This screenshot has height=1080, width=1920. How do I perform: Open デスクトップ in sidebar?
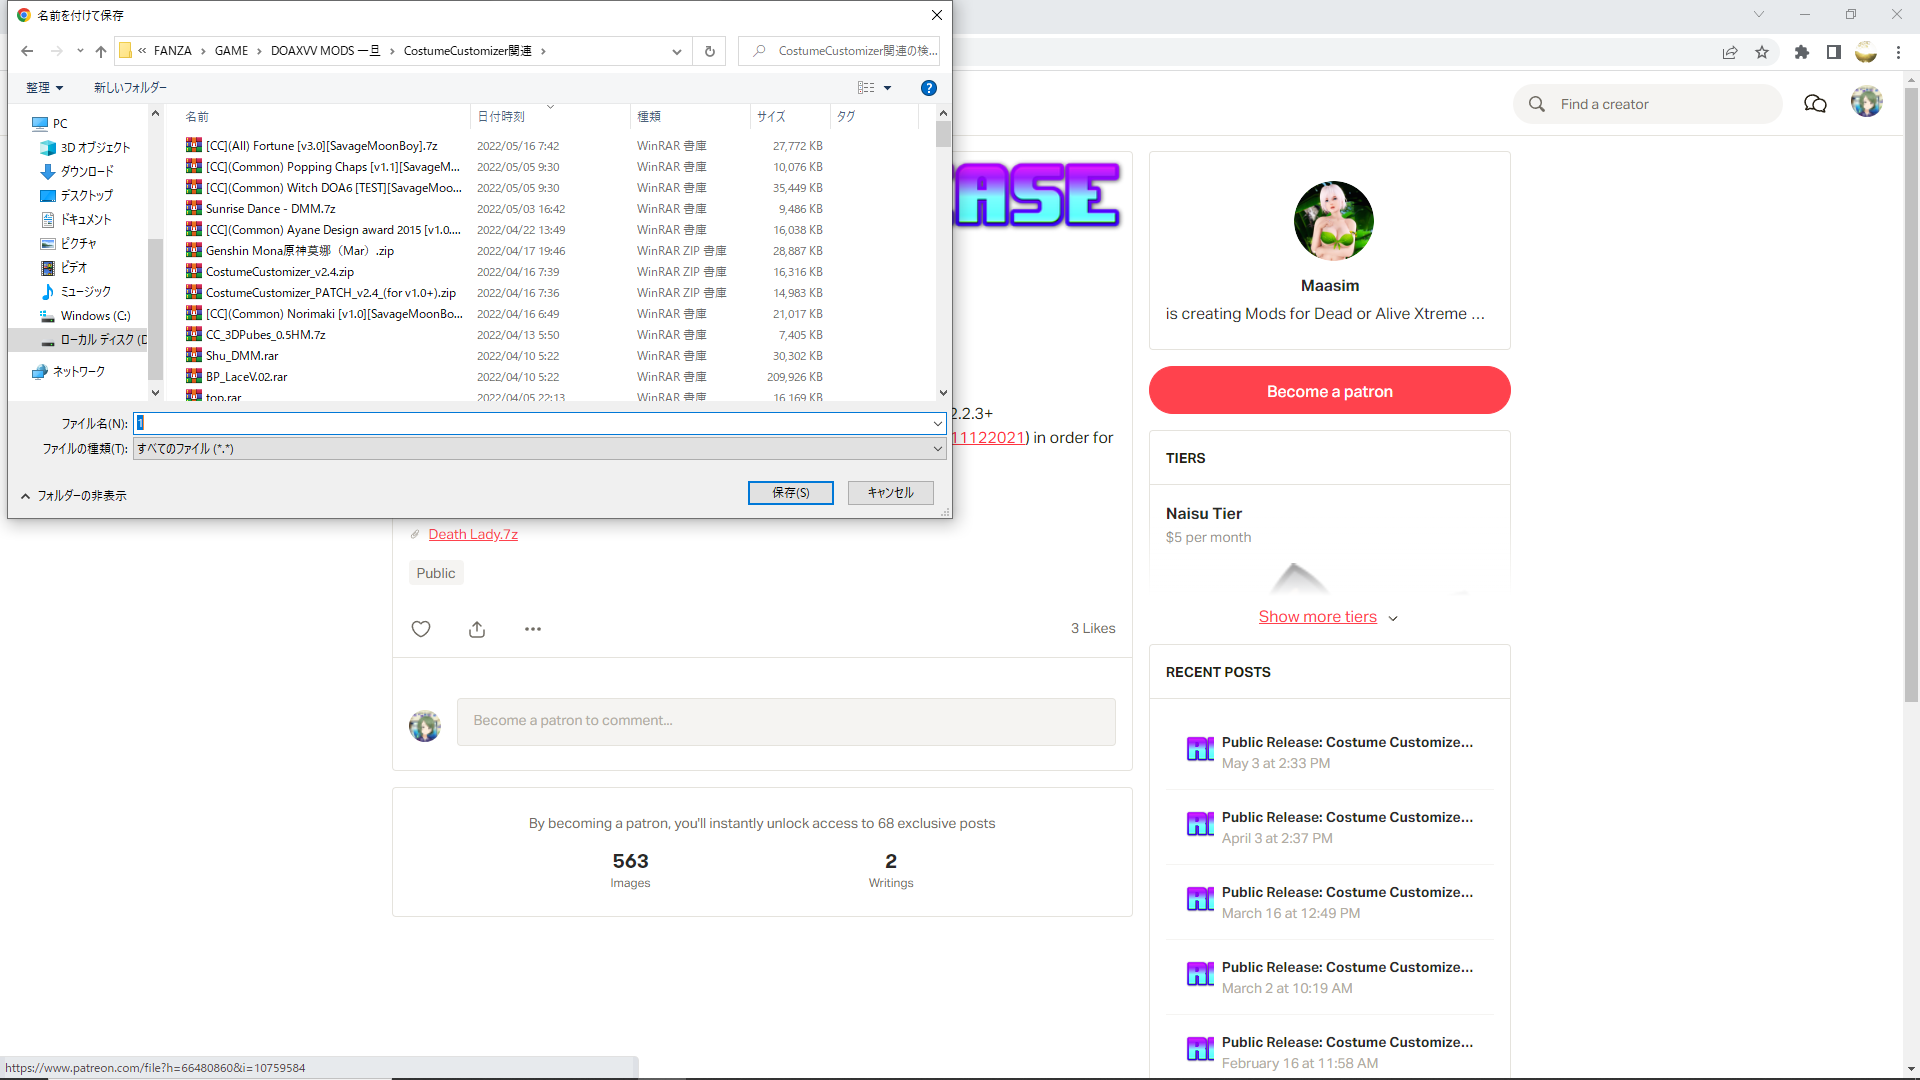coord(77,195)
